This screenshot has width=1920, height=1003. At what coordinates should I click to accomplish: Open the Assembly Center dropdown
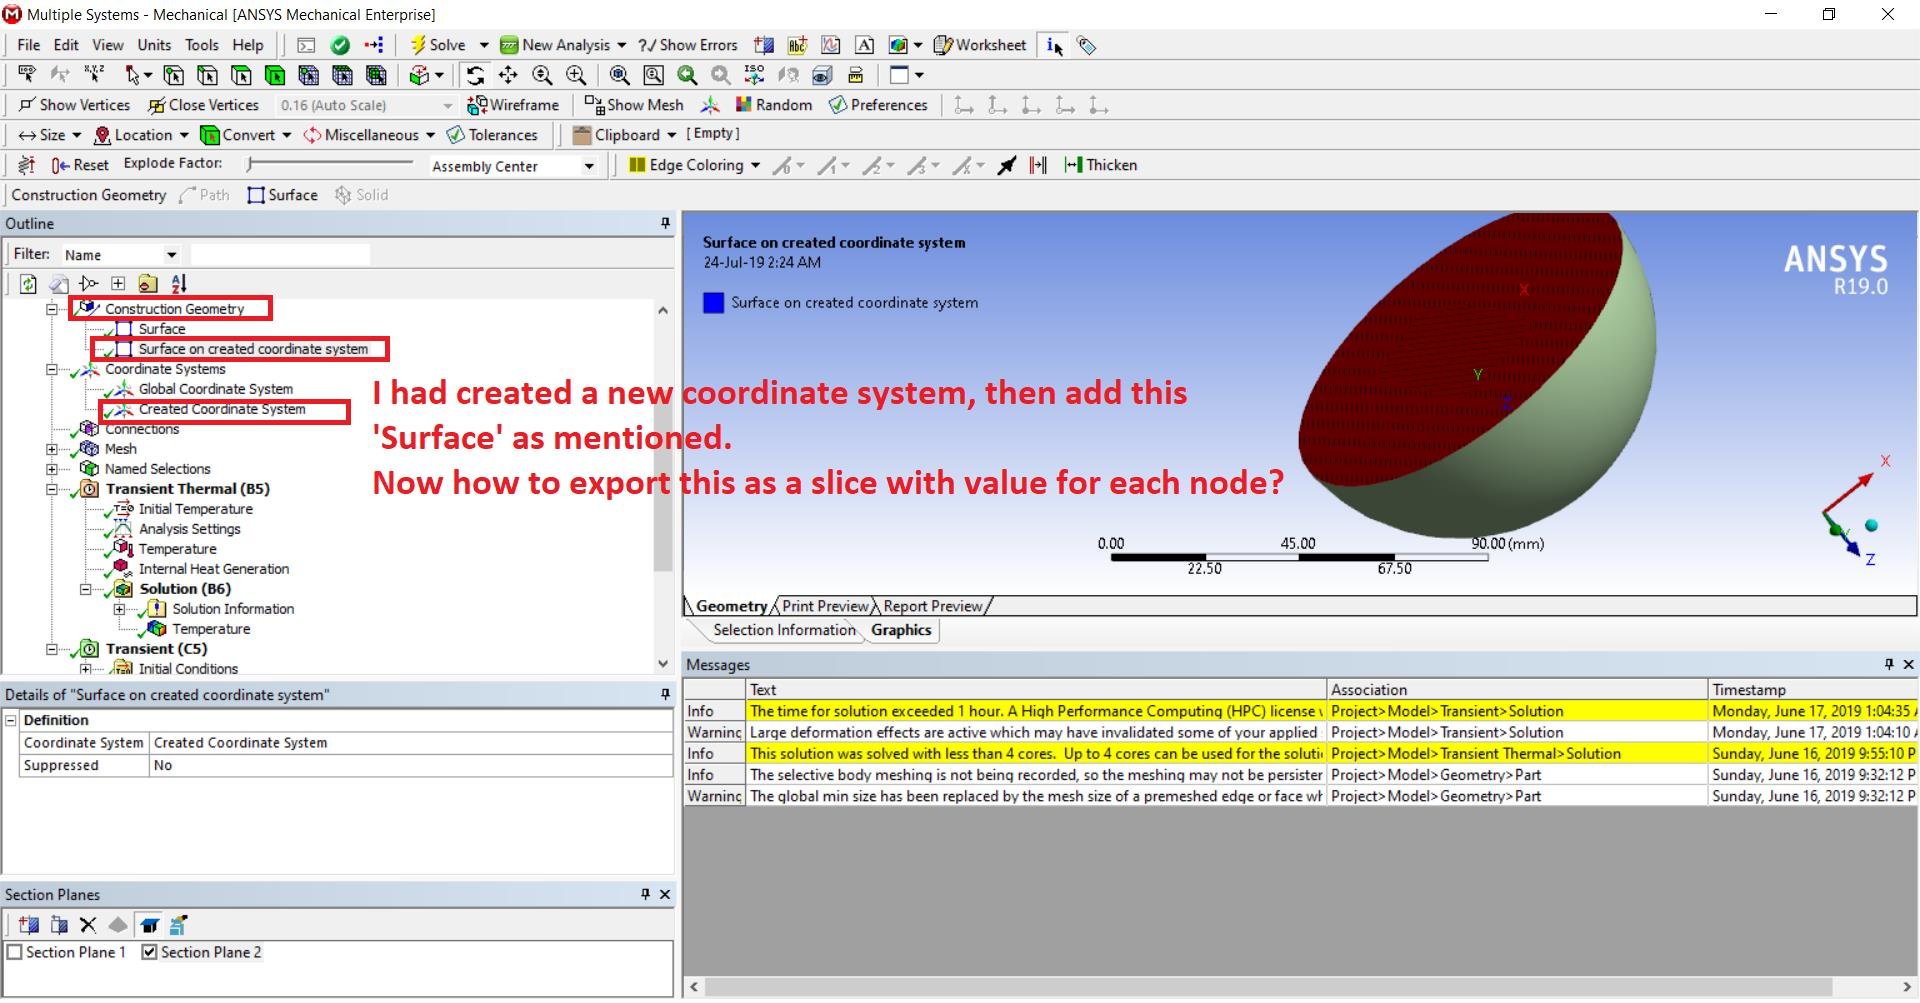589,166
